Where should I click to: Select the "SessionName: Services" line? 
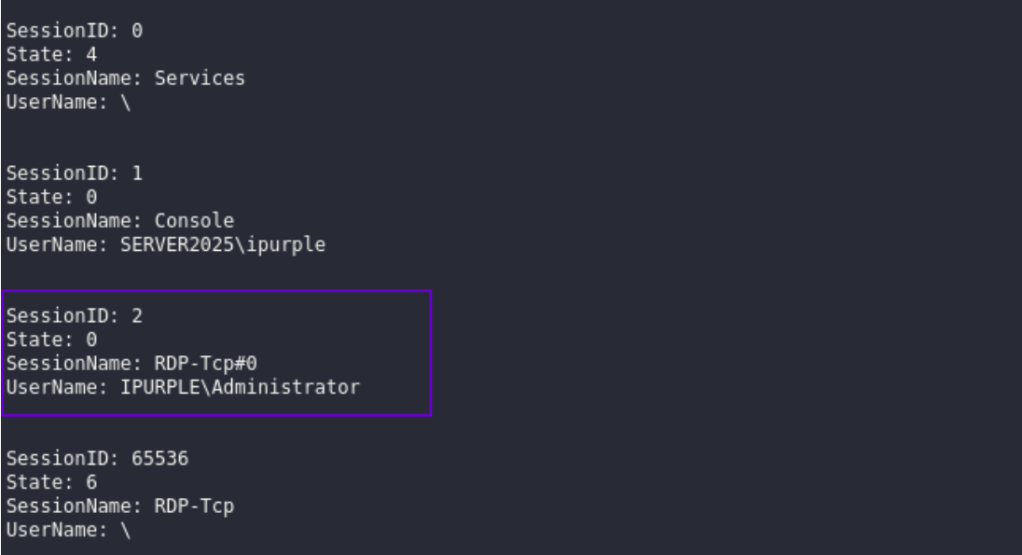[125, 78]
